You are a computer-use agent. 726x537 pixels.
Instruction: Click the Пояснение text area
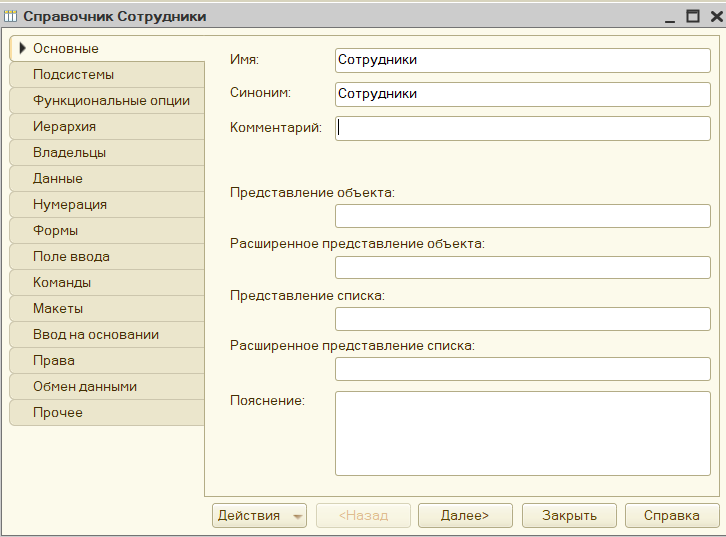[x=523, y=433]
